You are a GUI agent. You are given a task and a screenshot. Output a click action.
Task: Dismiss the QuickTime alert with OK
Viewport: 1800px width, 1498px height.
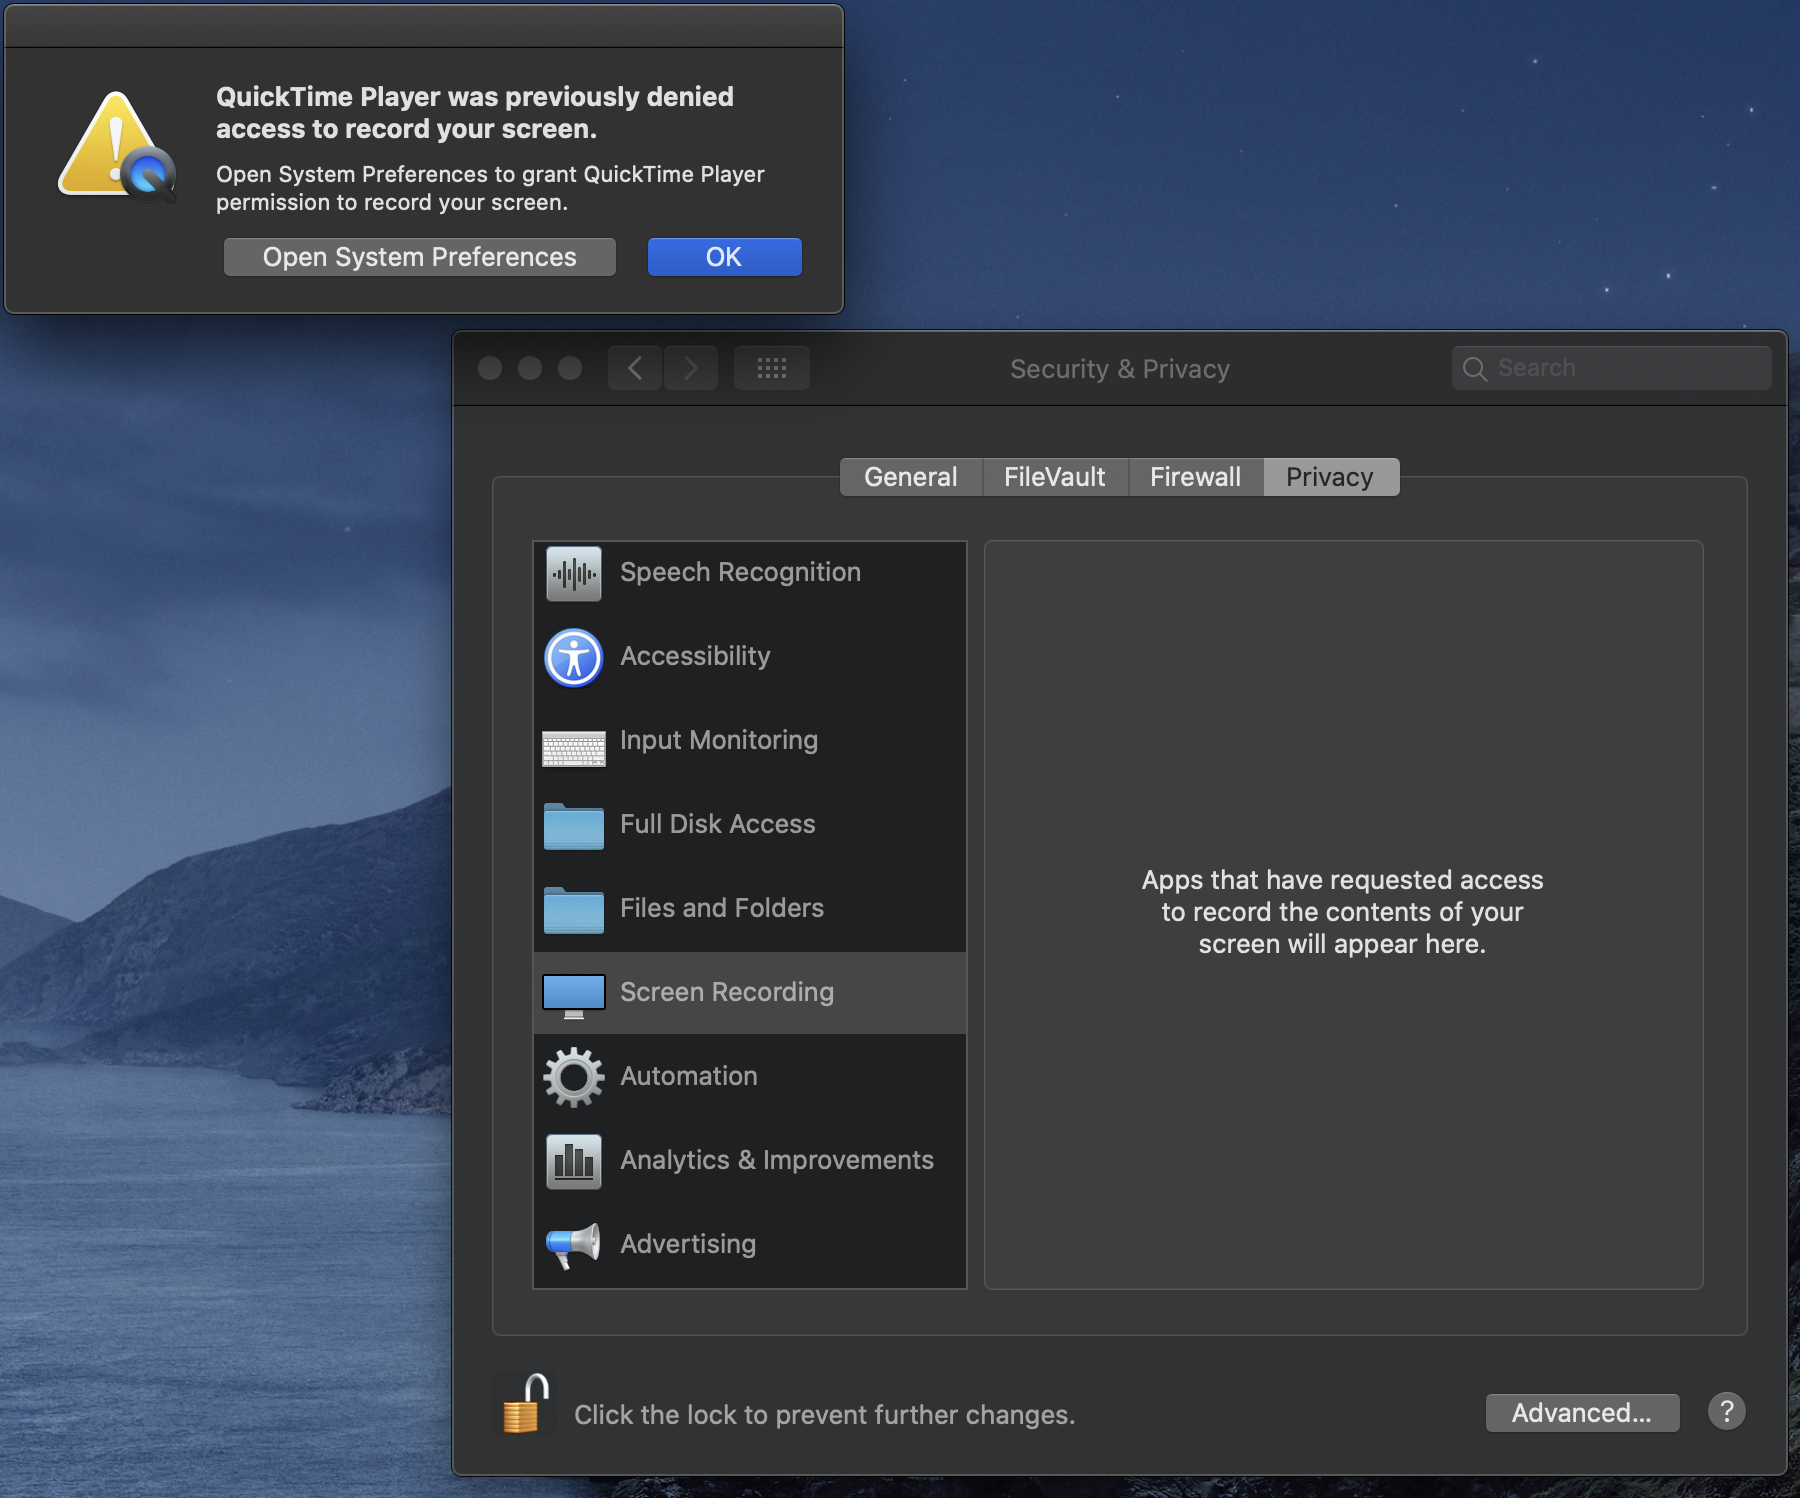(x=724, y=257)
